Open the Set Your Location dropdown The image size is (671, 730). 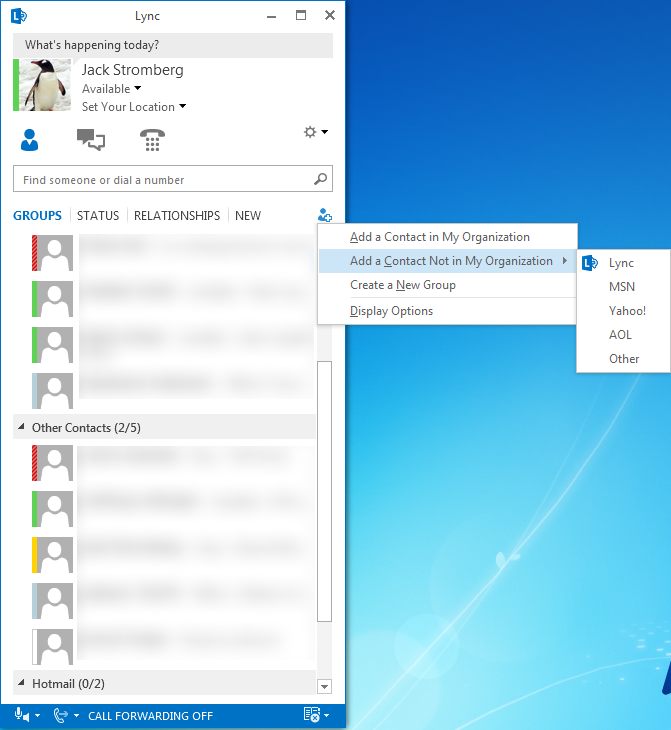tap(134, 107)
